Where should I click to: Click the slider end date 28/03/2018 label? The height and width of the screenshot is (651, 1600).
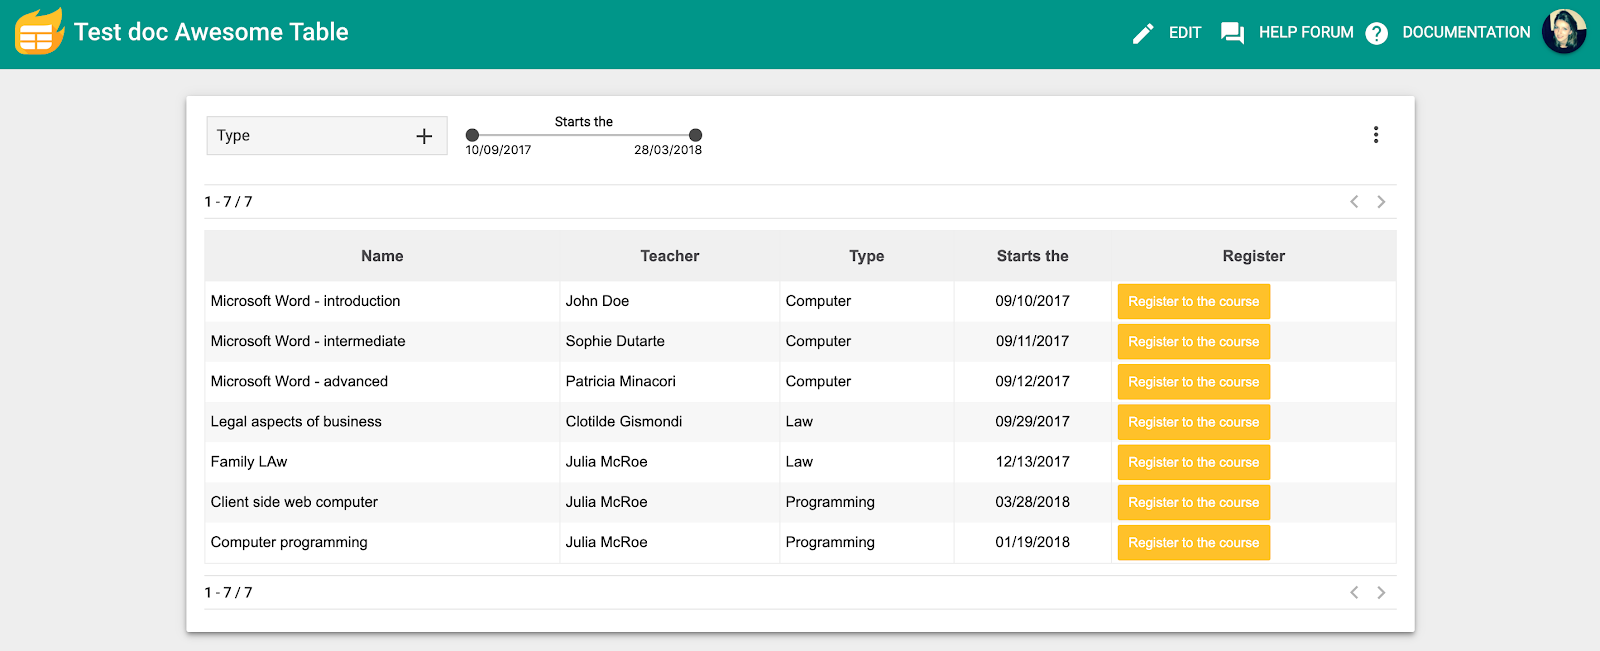click(668, 150)
